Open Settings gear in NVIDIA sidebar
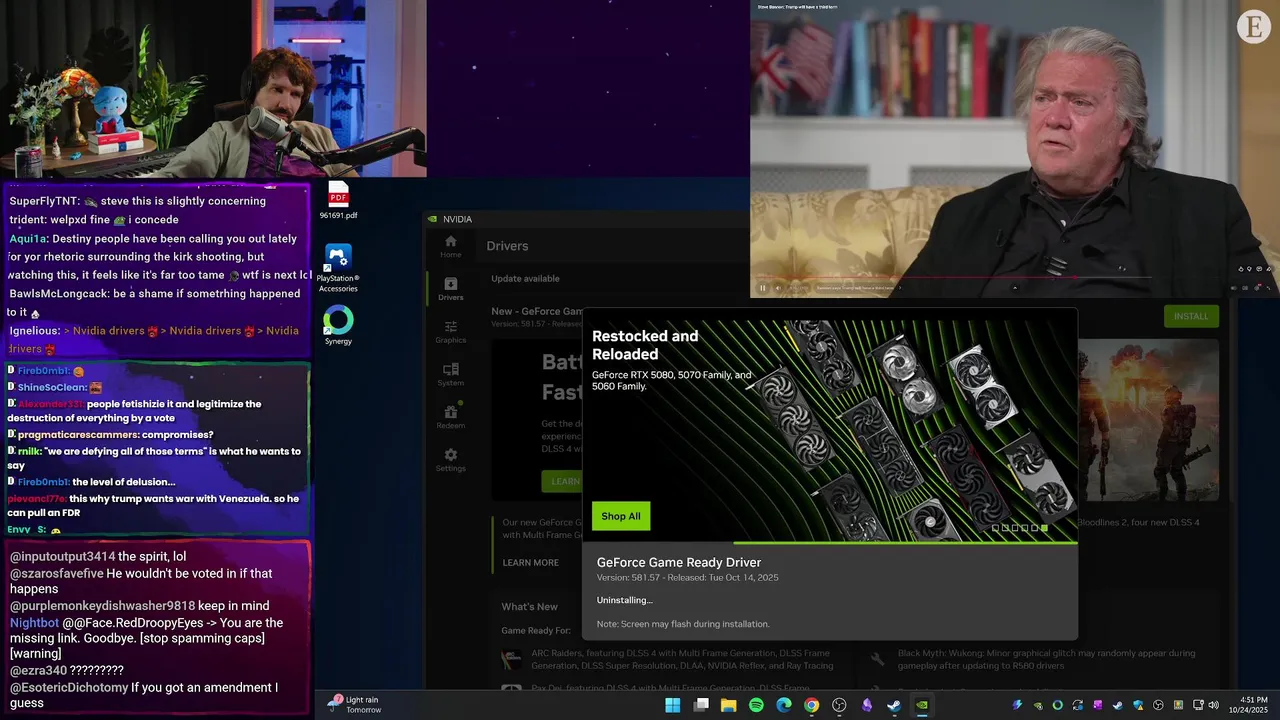Screen dimensions: 1280x720 tap(450, 460)
